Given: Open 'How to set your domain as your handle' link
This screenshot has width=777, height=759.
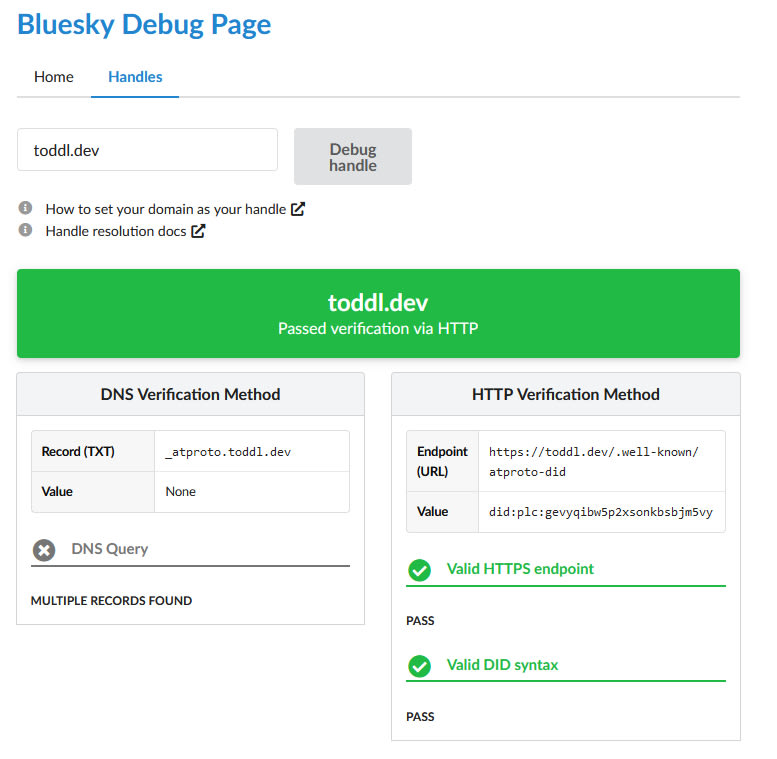Looking at the screenshot, I should [166, 209].
